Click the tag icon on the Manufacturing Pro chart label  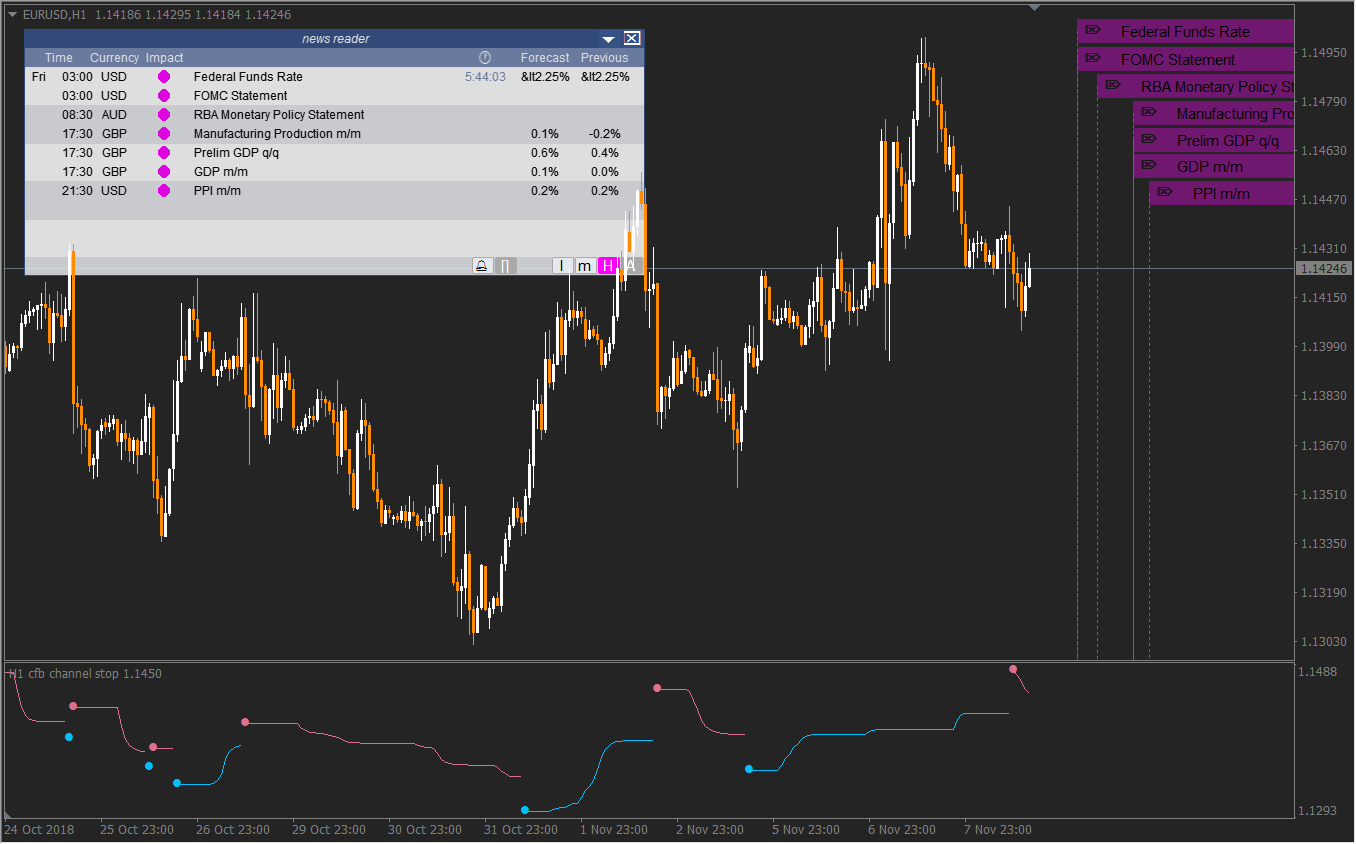tap(1149, 112)
